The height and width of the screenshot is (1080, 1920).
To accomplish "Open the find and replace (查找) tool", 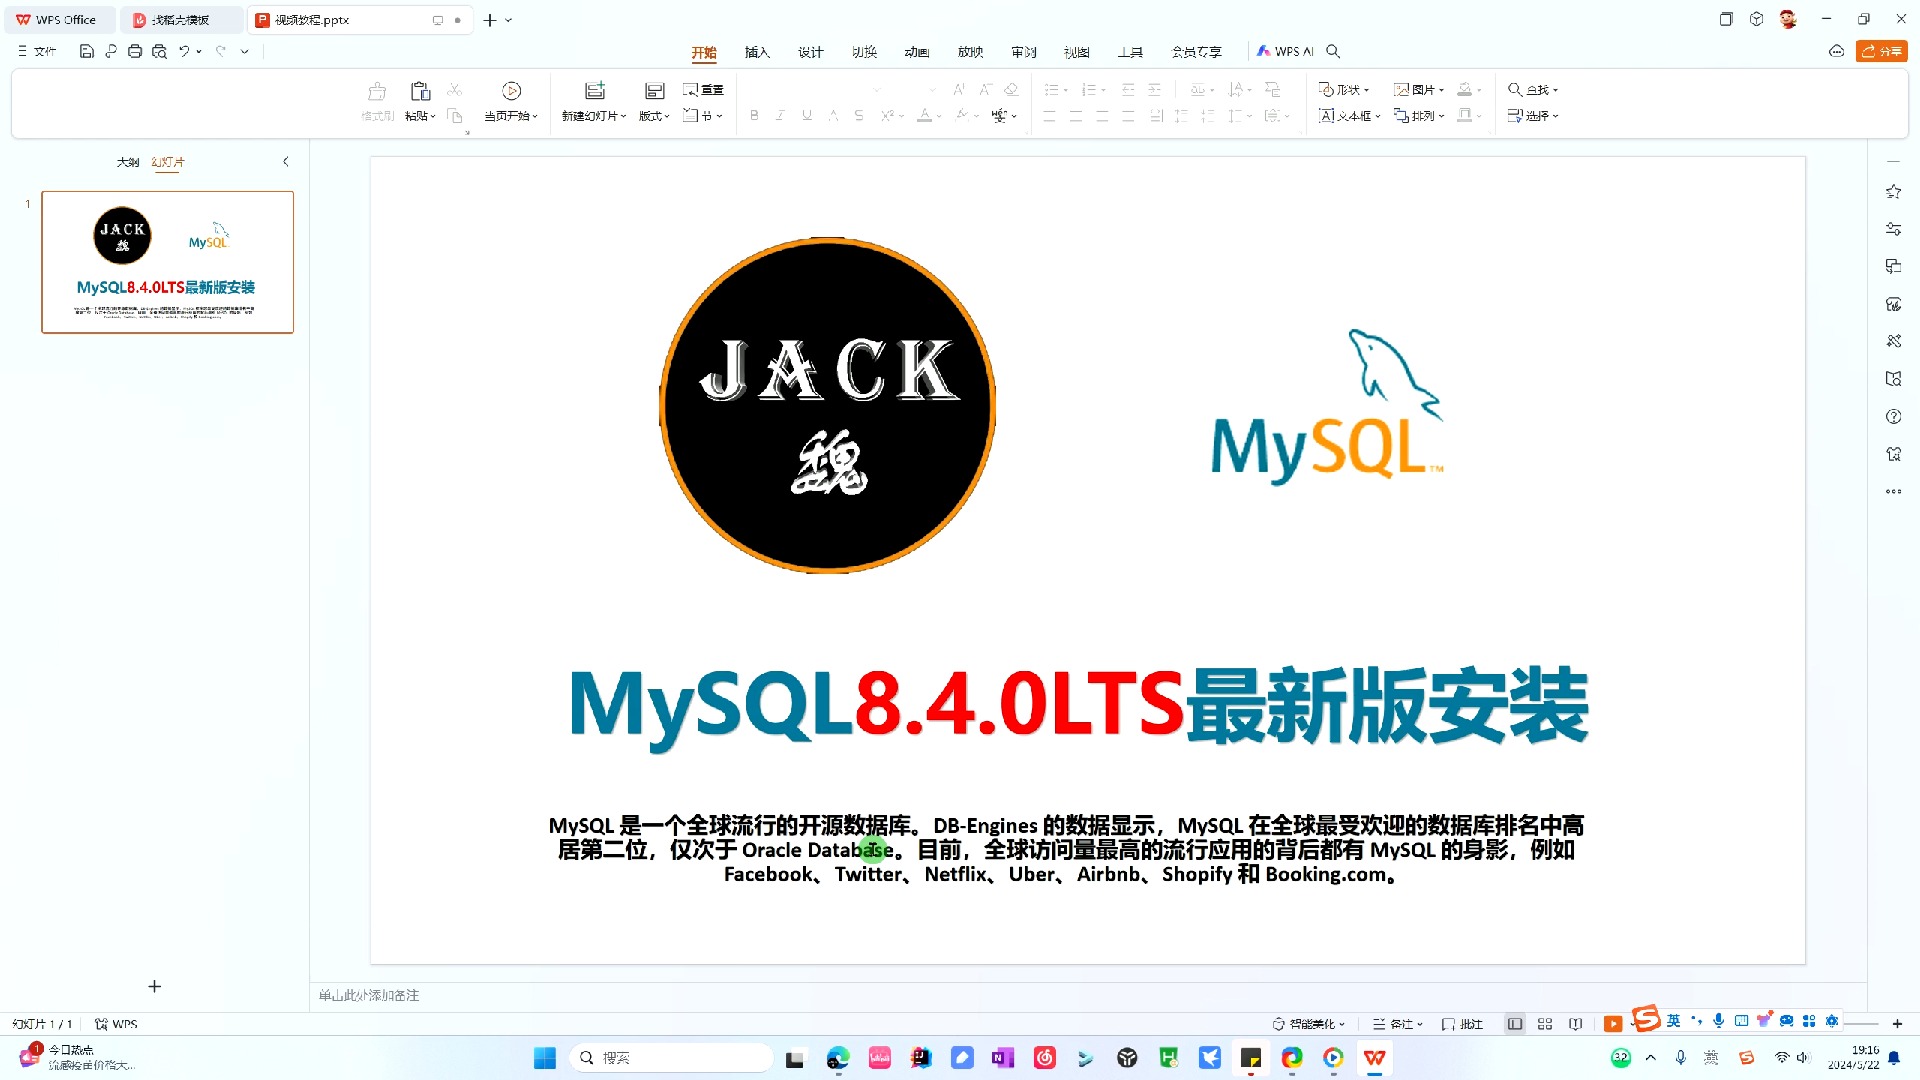I will point(1533,89).
